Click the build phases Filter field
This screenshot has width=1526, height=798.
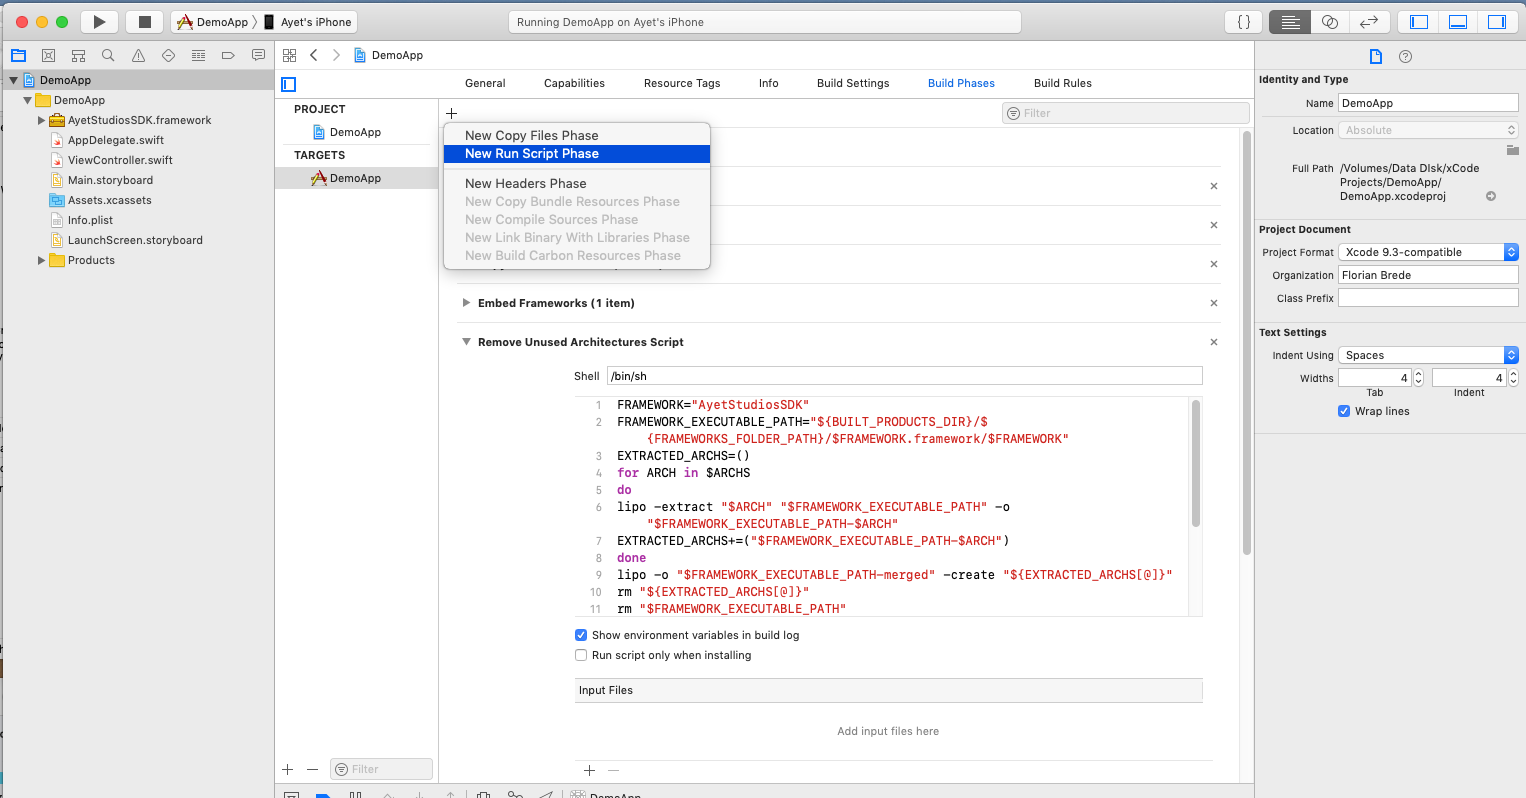pos(1125,113)
